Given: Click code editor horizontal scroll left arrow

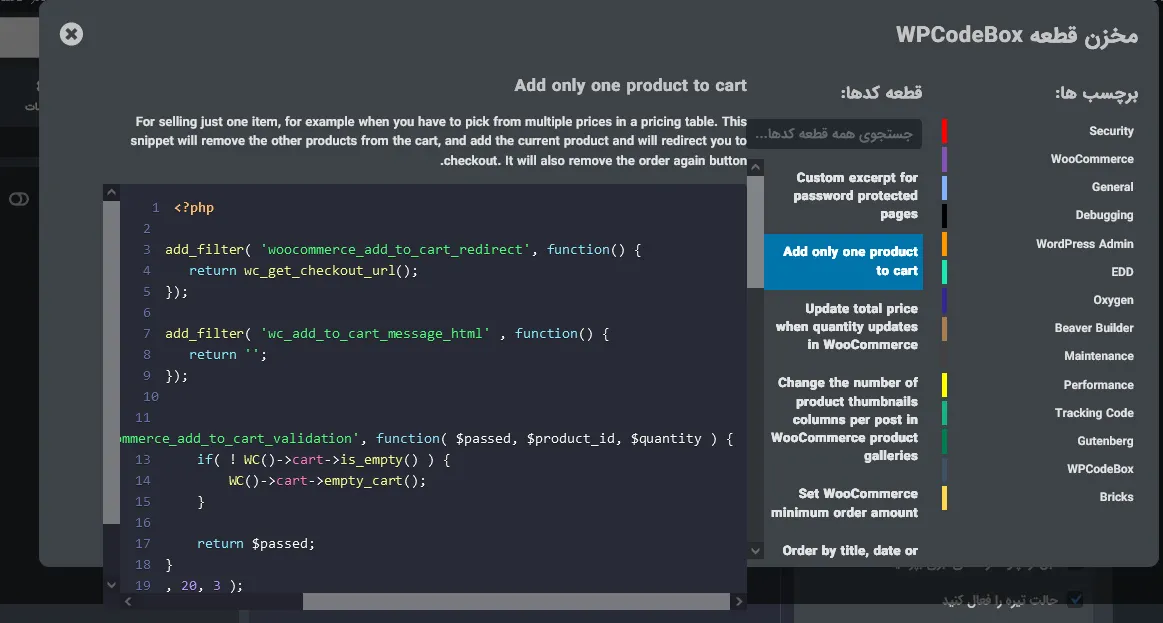Looking at the screenshot, I should pos(128,601).
